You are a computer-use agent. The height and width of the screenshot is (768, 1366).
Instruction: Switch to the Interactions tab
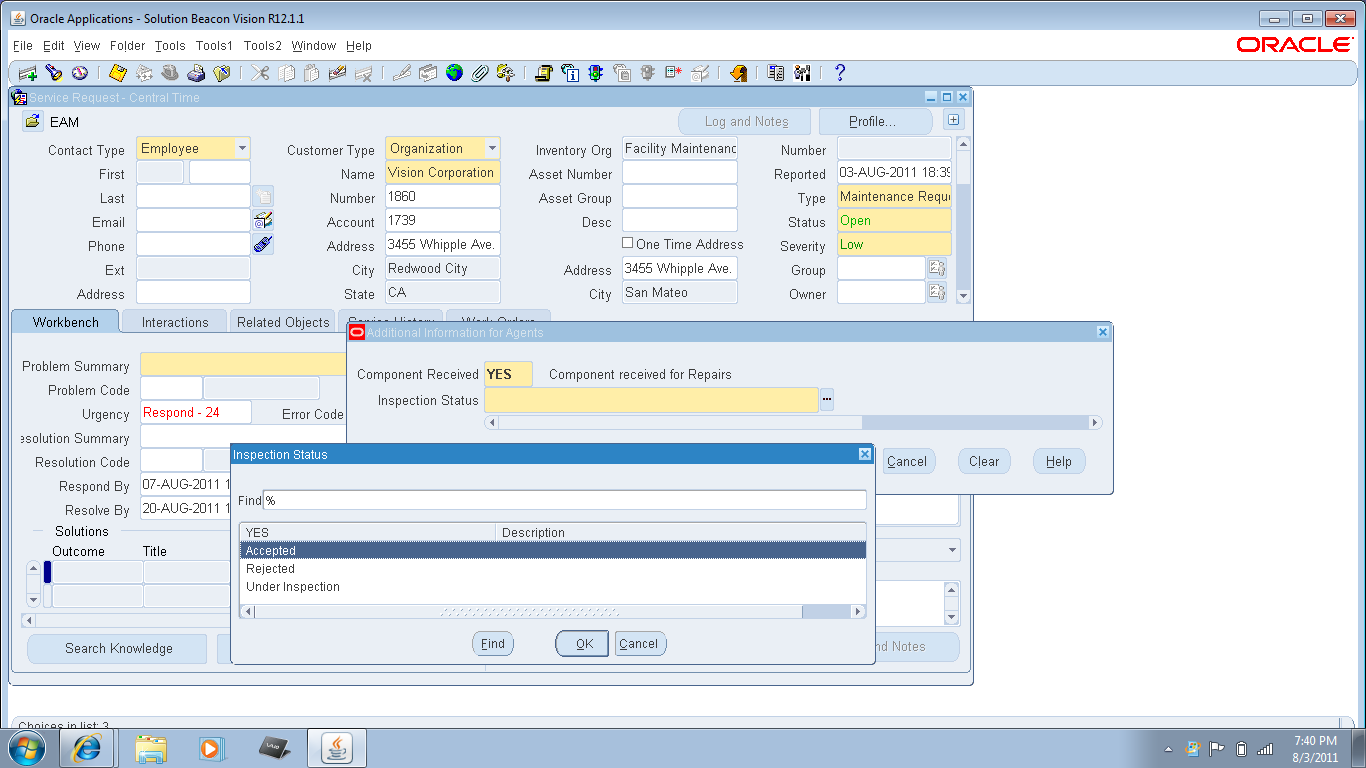pos(173,321)
